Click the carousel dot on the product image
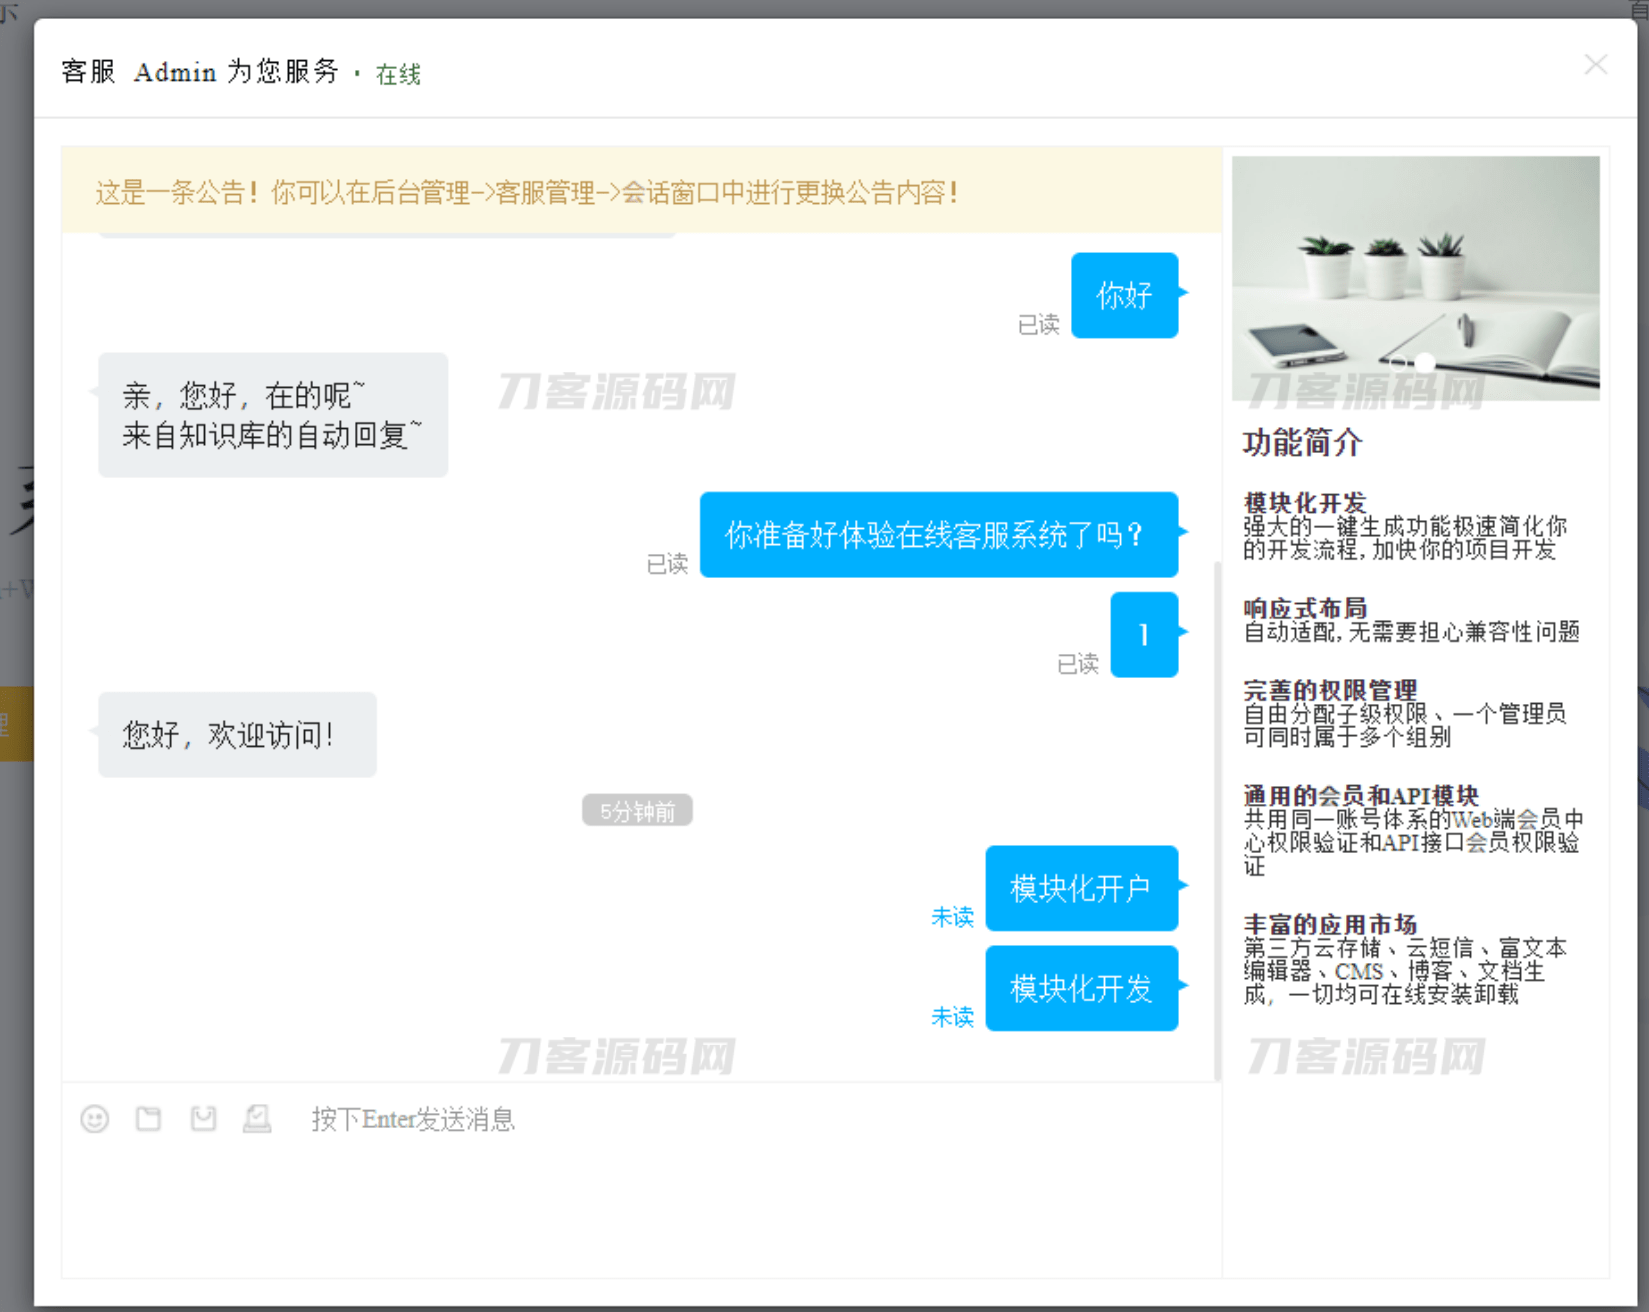Image resolution: width=1649 pixels, height=1312 pixels. 1423,362
